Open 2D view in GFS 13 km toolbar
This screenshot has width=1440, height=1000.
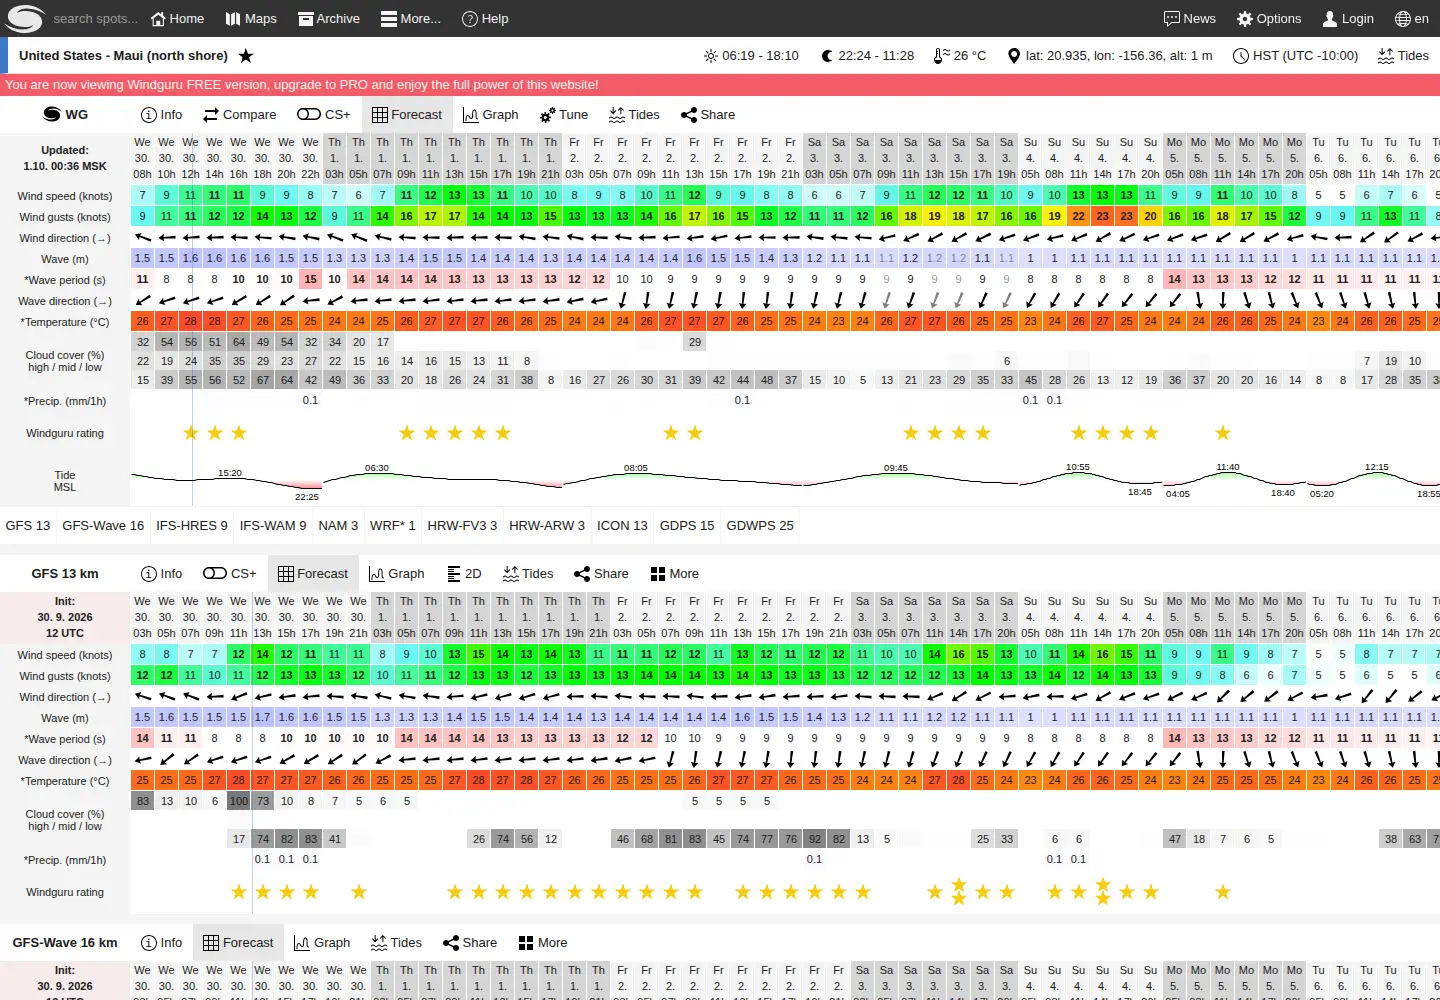pyautogui.click(x=464, y=573)
